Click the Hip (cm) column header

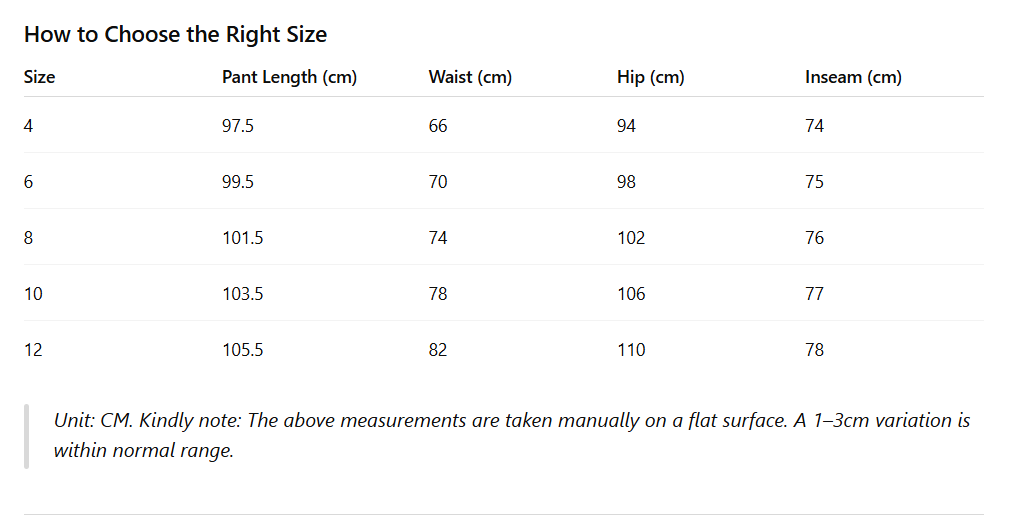pyautogui.click(x=650, y=77)
